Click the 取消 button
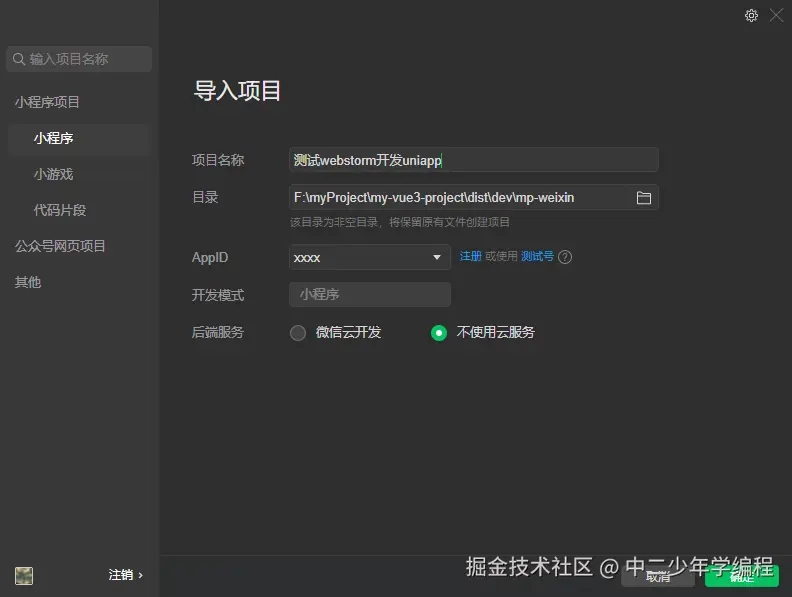Viewport: 792px width, 597px height. pos(658,577)
